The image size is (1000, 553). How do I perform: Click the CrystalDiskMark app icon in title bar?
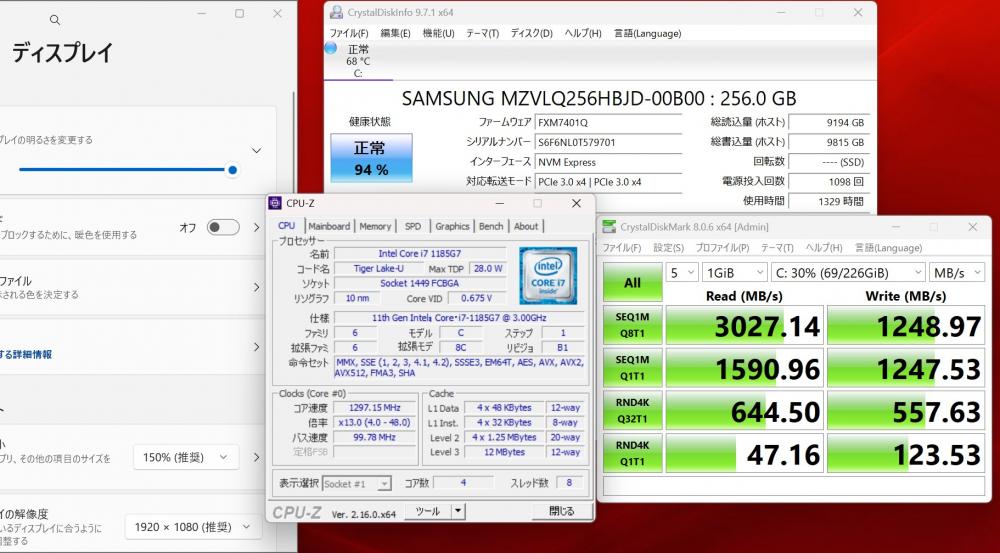[609, 226]
